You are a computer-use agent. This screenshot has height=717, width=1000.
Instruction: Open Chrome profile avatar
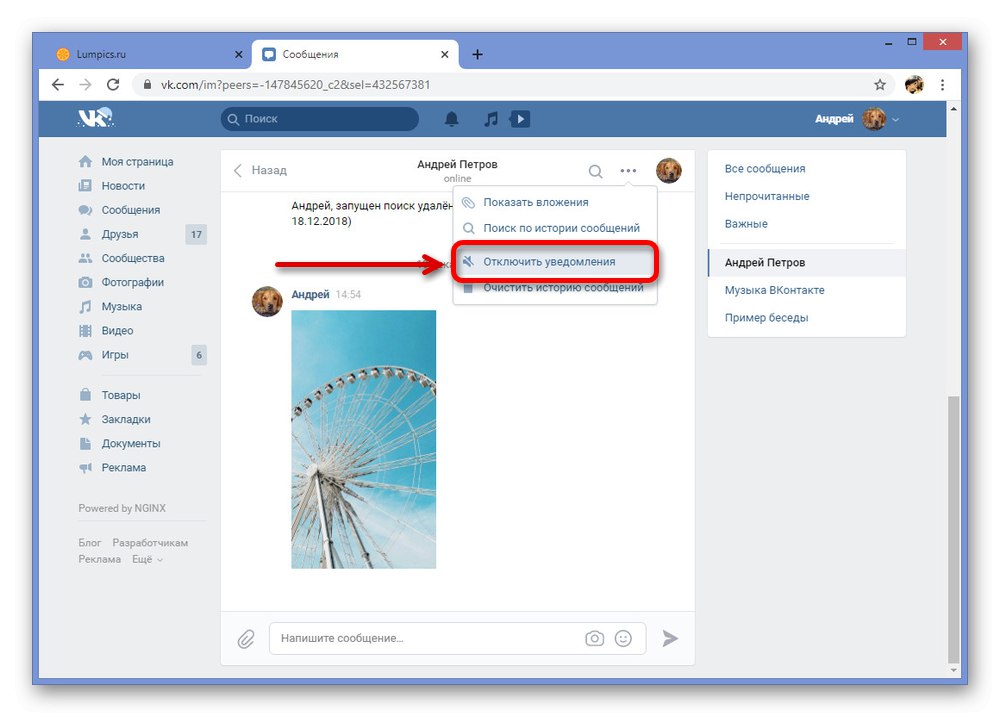(x=914, y=84)
